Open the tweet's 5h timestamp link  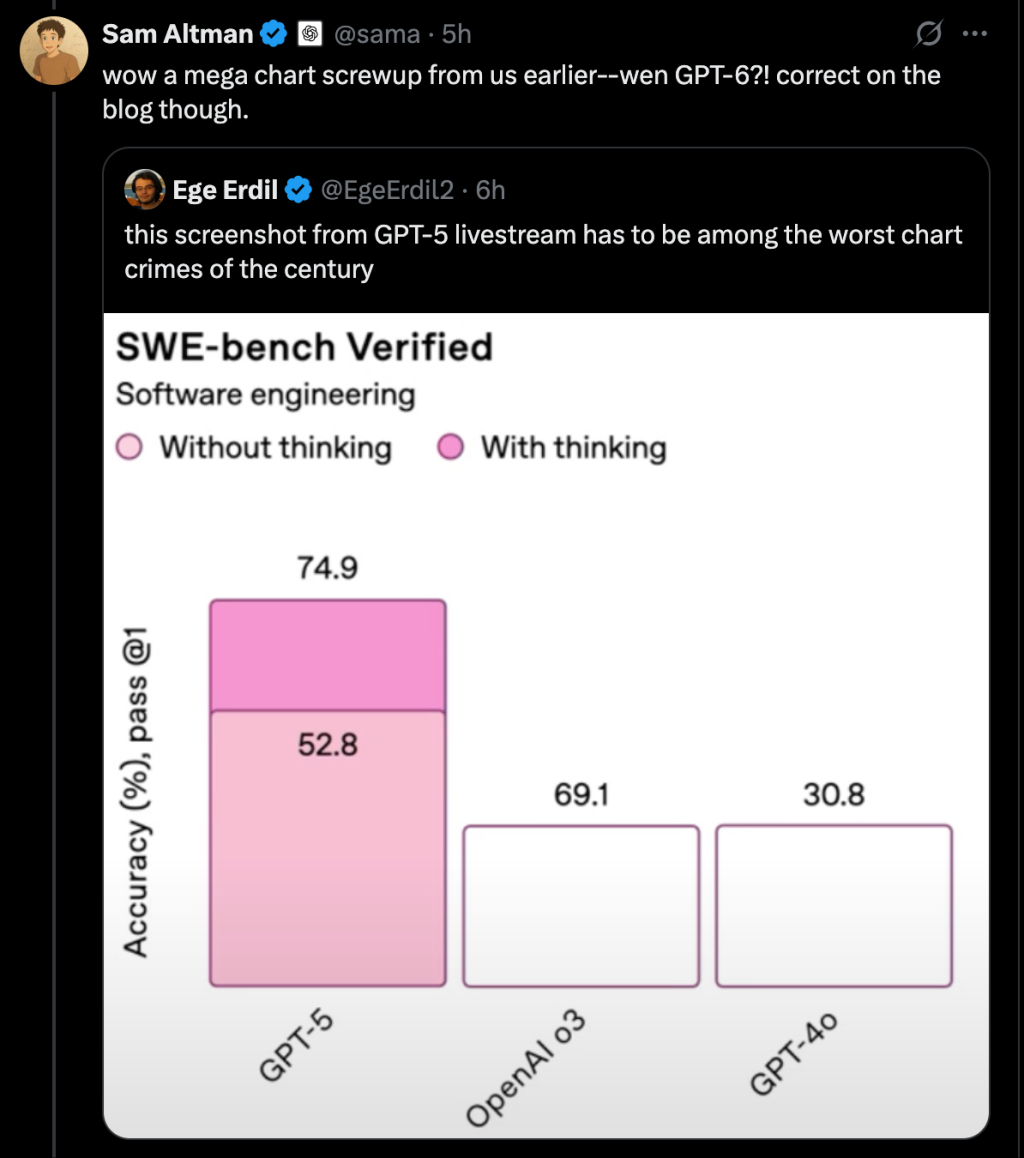click(456, 34)
